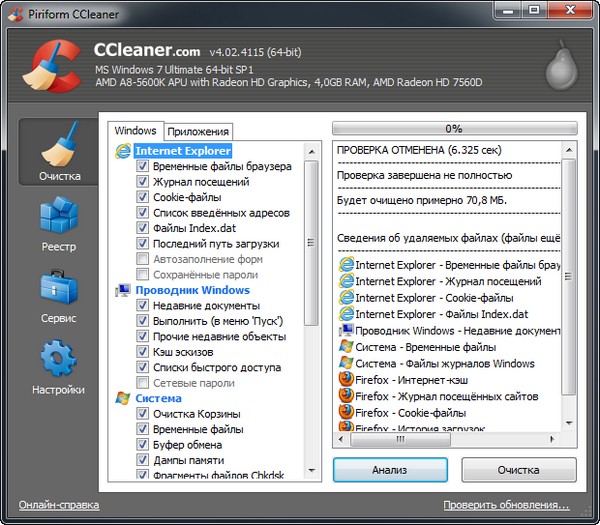Select the Internet Explorer group header
Screen dimensions: 600x525
[183, 151]
